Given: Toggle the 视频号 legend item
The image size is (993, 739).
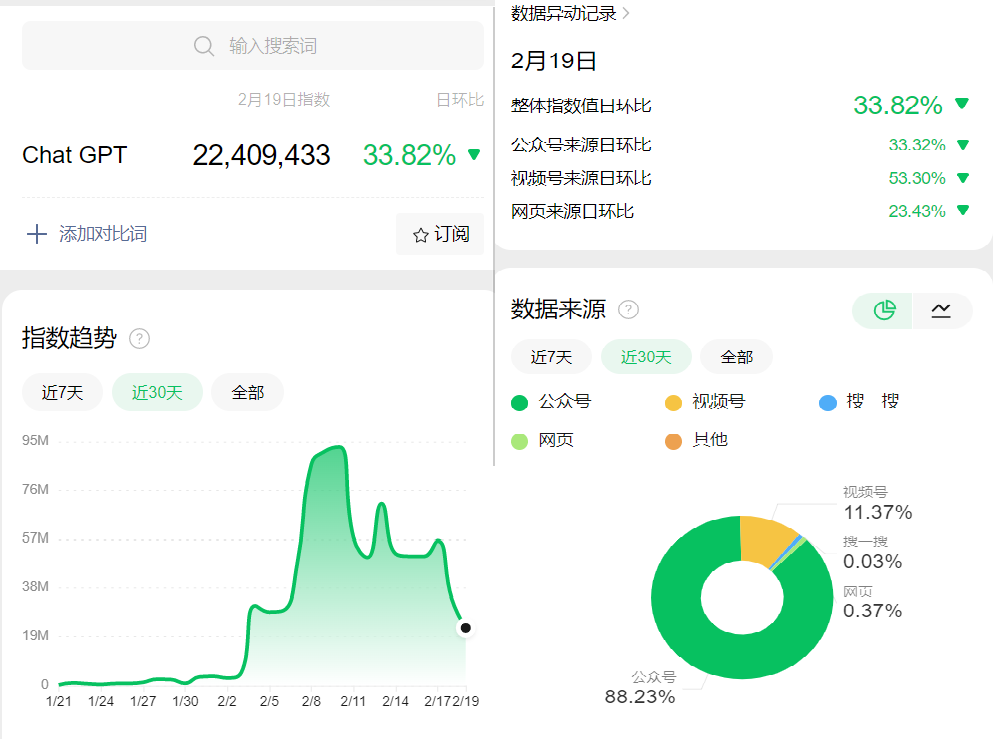Looking at the screenshot, I should pos(697,401).
